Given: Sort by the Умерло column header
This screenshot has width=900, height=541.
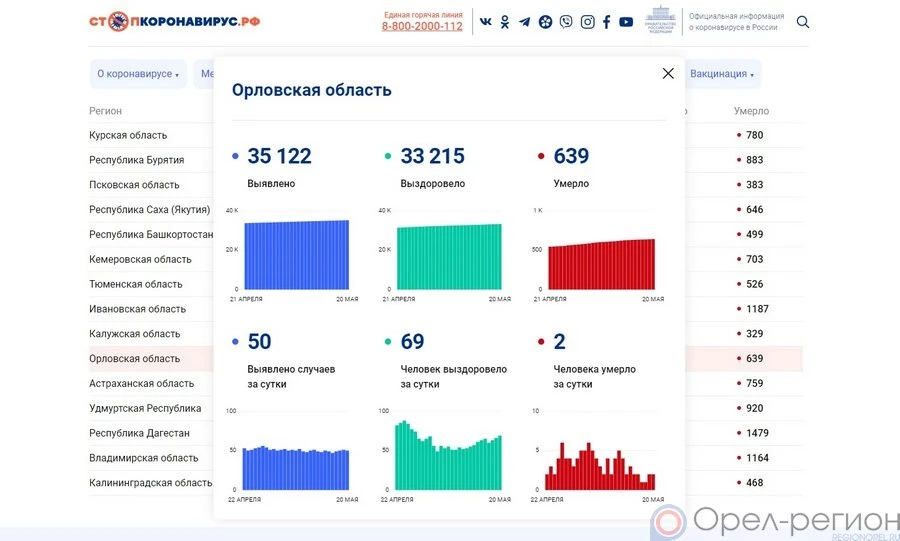Looking at the screenshot, I should (x=751, y=111).
